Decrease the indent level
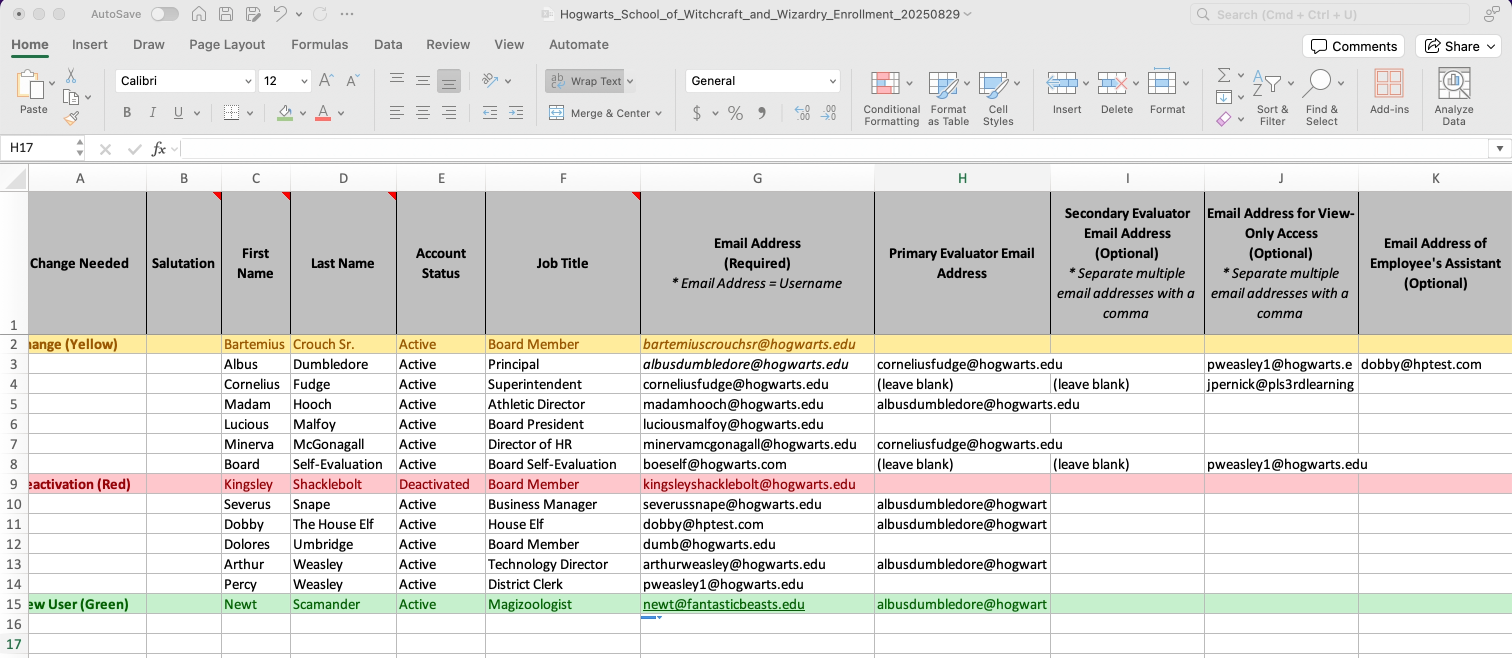Viewport: 1512px width, 658px height. click(x=490, y=113)
